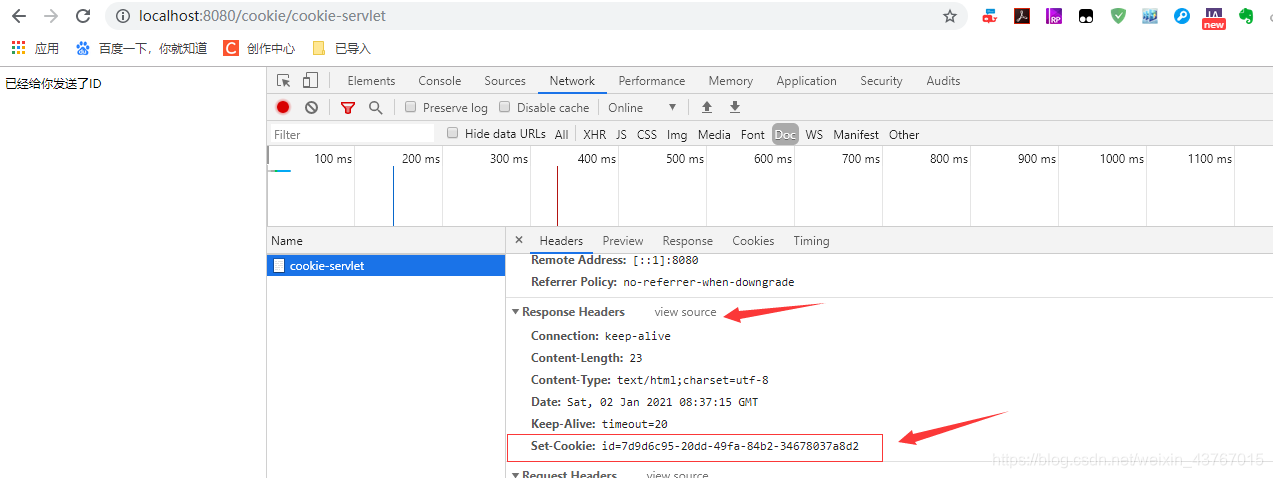Image resolution: width=1273 pixels, height=478 pixels.
Task: Import HAR file with upload arrow
Action: pos(707,107)
